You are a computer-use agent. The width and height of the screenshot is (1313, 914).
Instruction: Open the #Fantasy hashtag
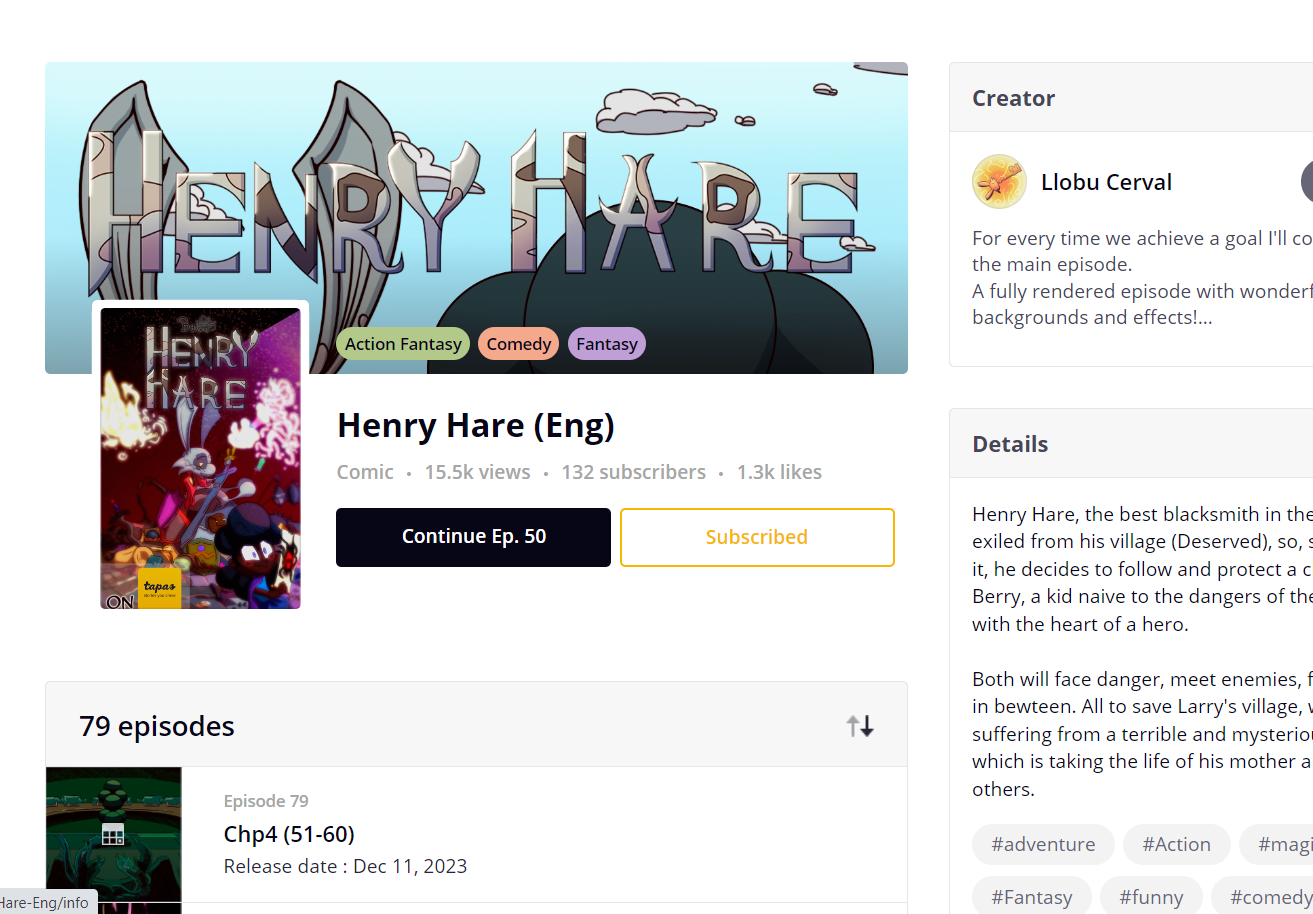point(1031,896)
